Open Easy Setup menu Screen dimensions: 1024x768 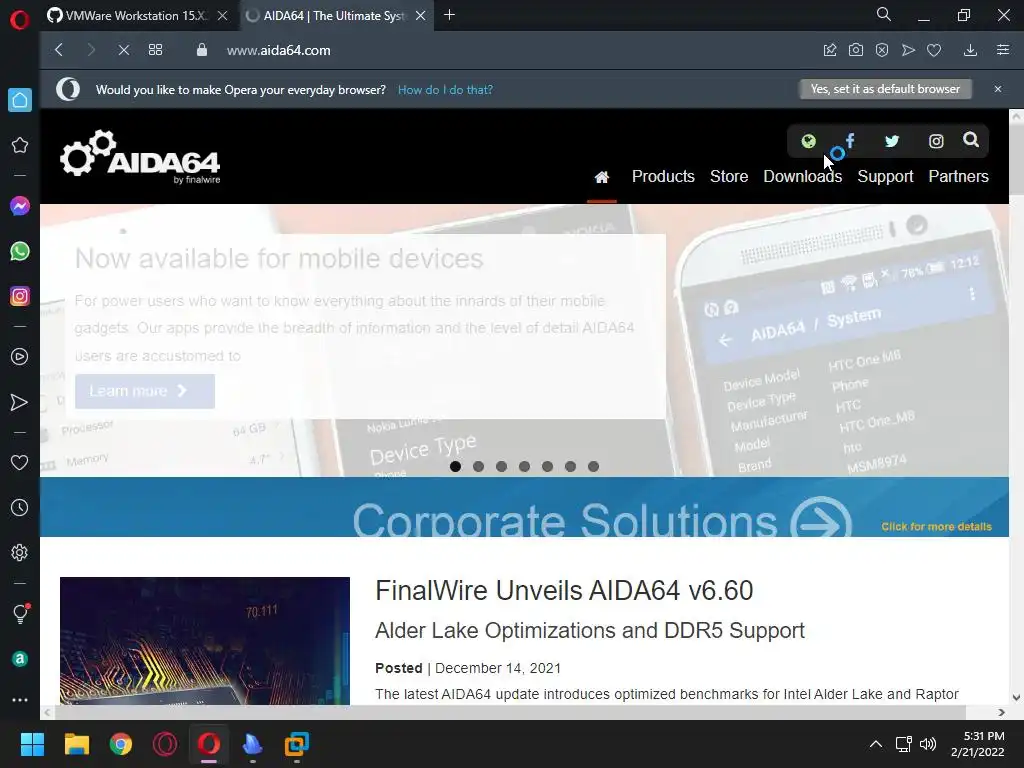click(x=1003, y=50)
